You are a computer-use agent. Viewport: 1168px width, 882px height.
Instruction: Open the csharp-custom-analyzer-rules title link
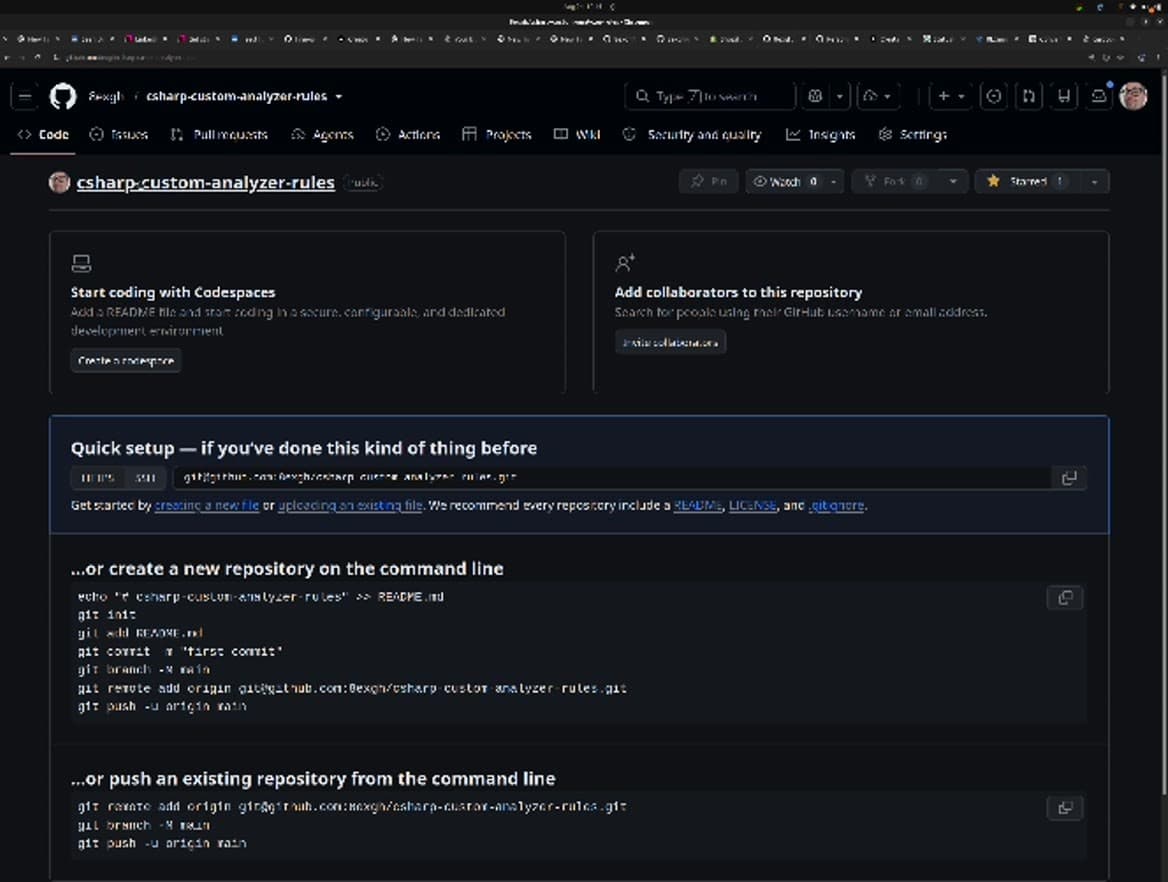pos(206,183)
